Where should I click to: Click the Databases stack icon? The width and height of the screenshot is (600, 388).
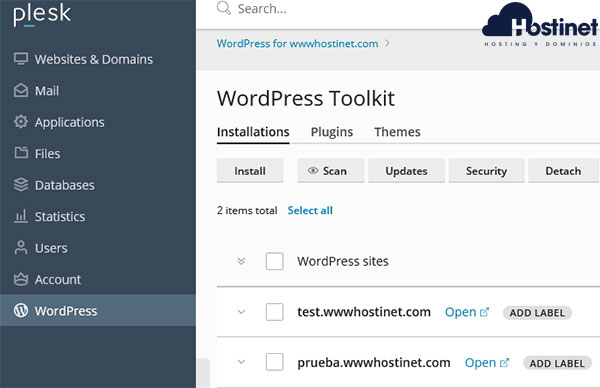[21, 185]
